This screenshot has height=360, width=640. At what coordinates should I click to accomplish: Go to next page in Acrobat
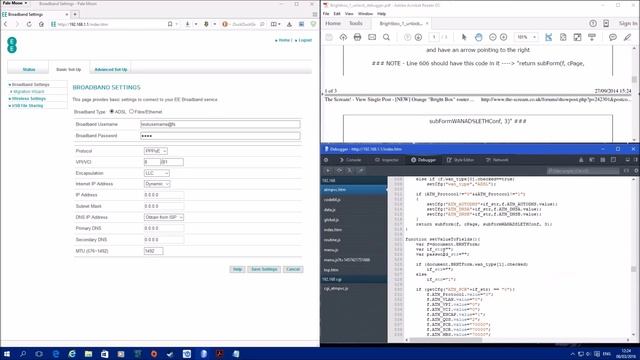click(418, 37)
